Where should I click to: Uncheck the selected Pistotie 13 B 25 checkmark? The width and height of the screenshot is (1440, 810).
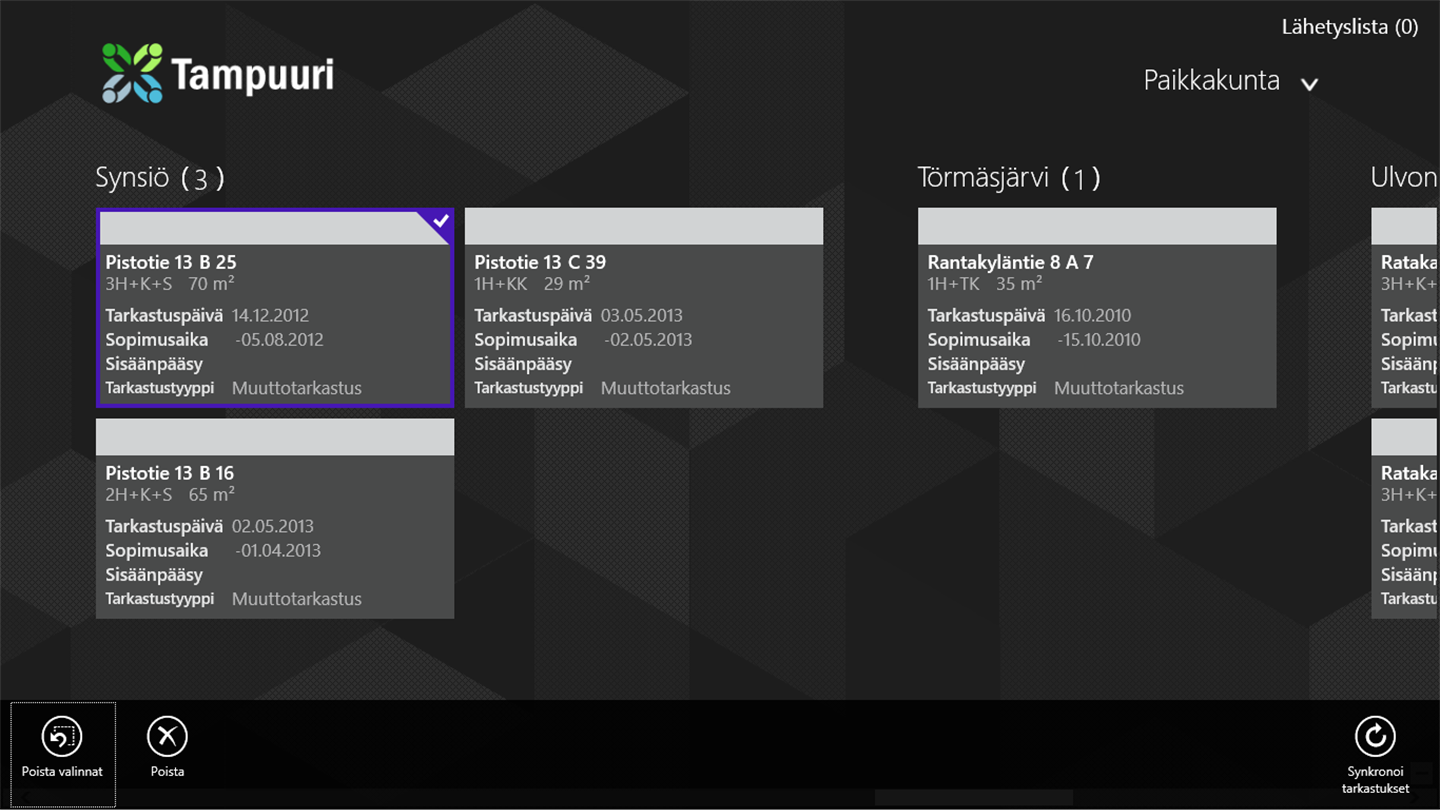tap(440, 221)
